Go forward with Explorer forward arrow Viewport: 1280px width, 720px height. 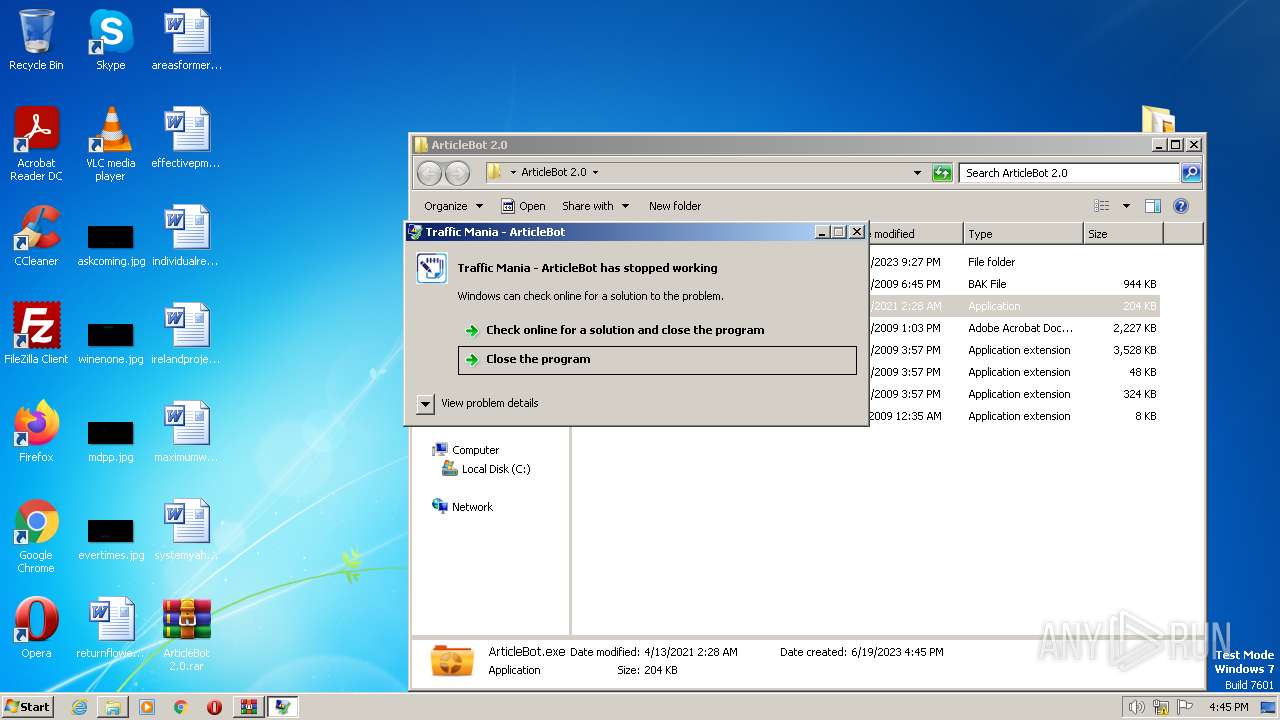(x=457, y=173)
